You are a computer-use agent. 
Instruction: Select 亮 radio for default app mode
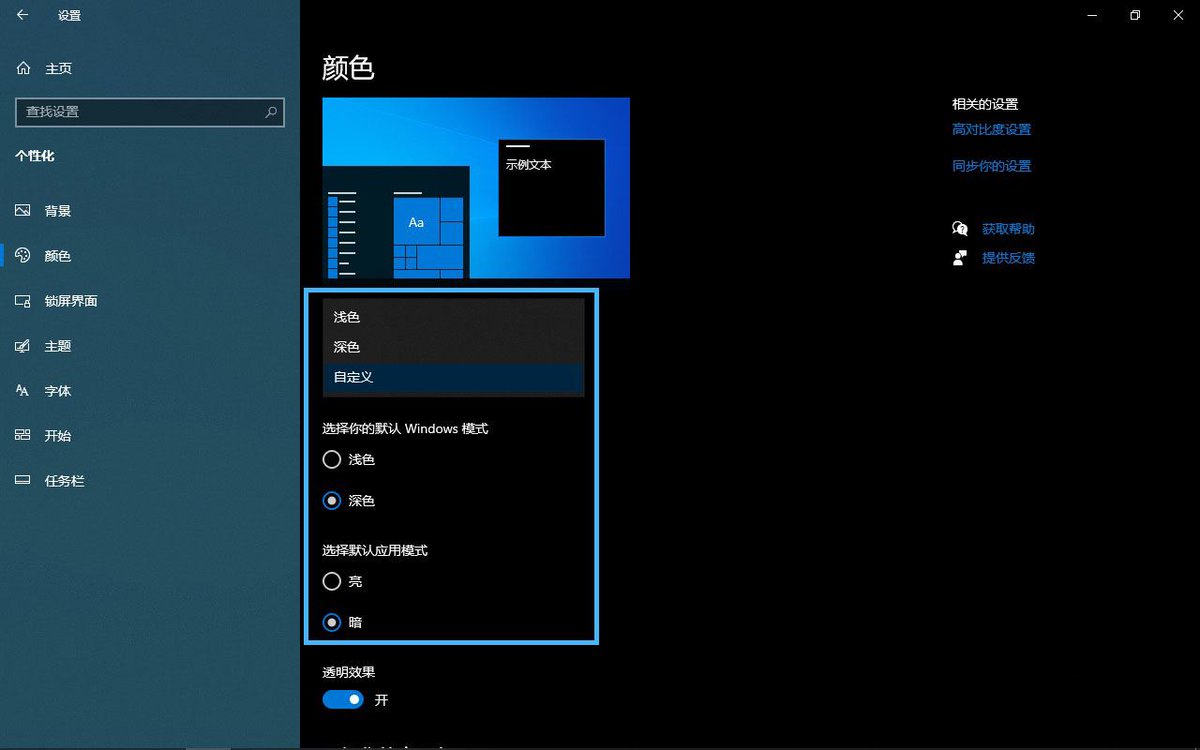pos(332,581)
